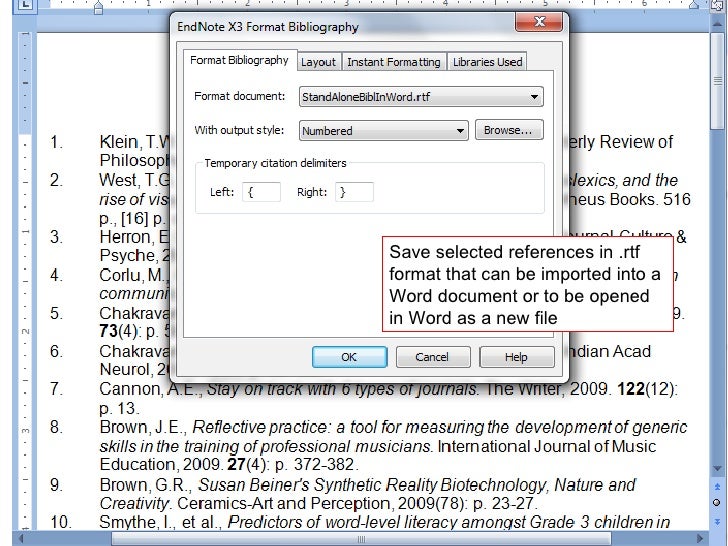Click reference 9 author 'Brown, G.R.'

click(x=145, y=485)
